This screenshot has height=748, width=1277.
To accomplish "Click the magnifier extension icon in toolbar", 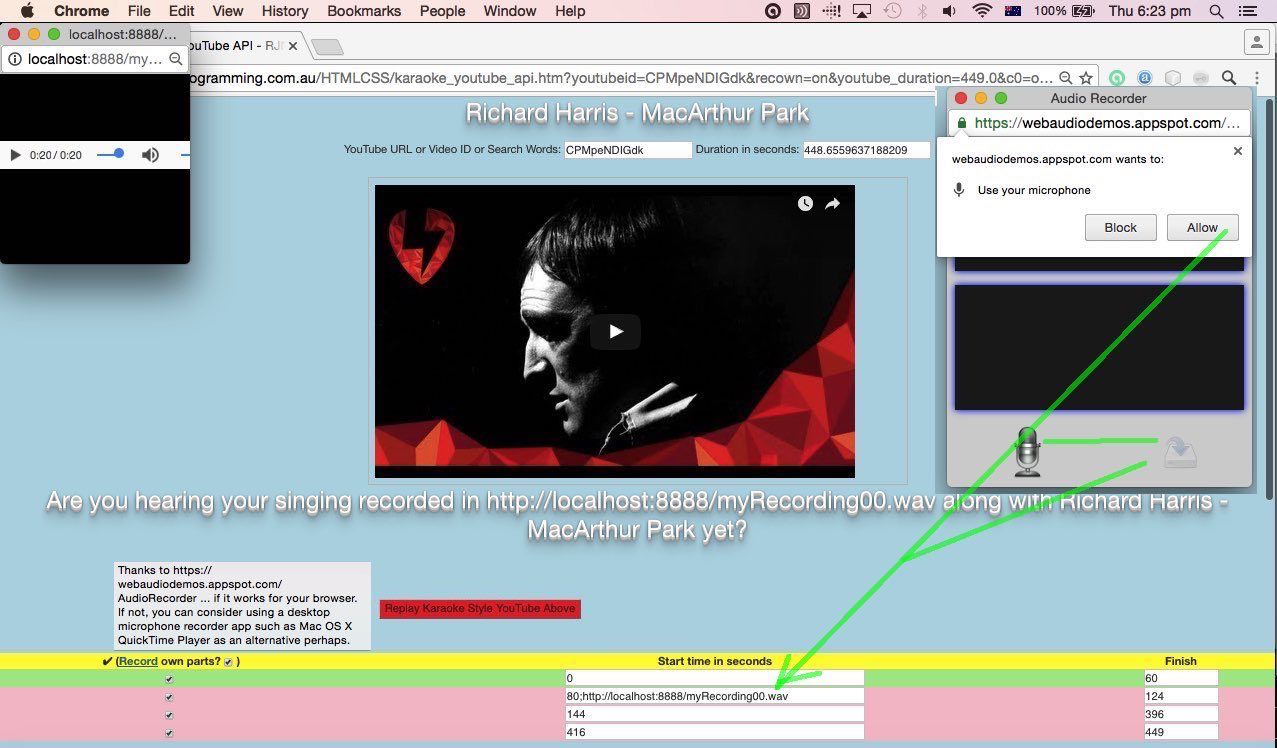I will click(1229, 78).
